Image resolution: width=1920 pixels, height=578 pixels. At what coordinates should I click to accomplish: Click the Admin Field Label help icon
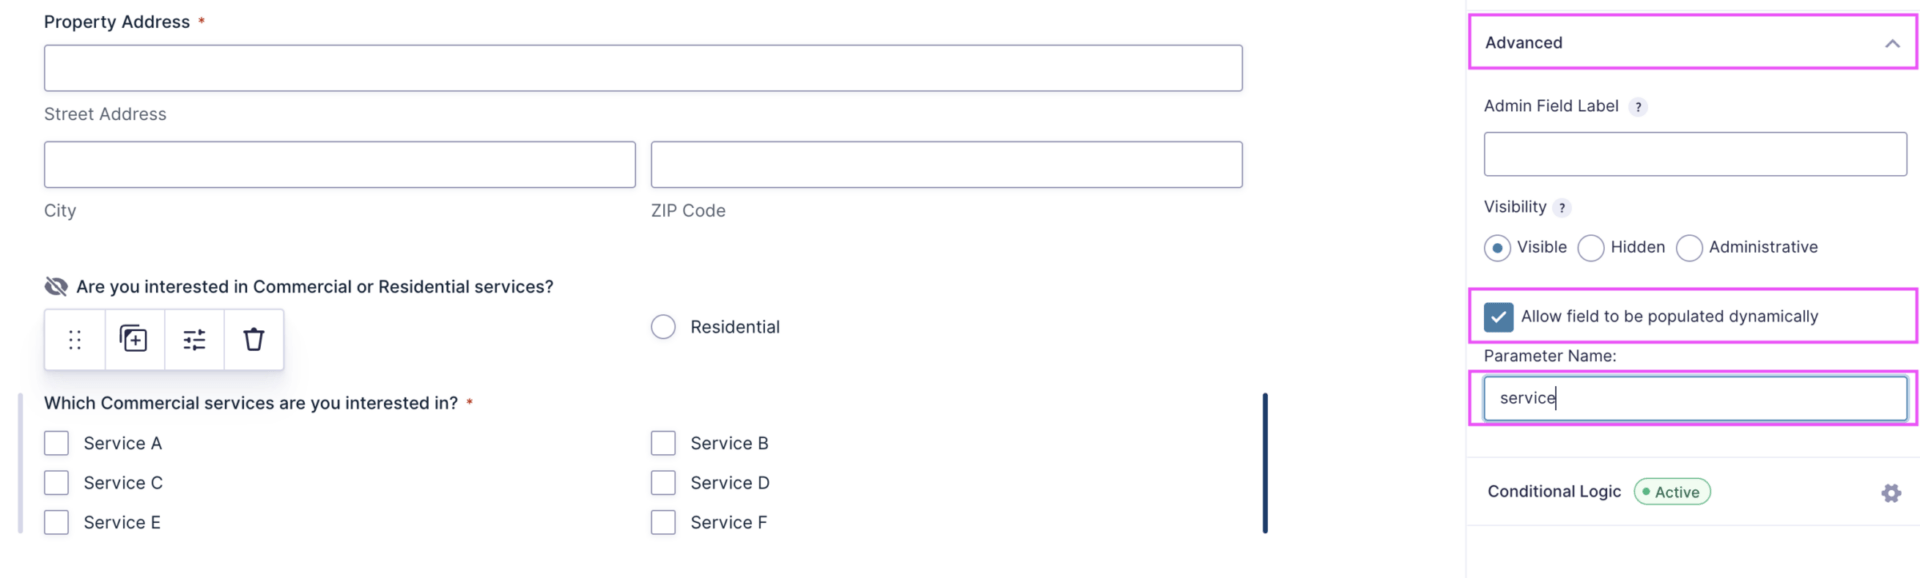pyautogui.click(x=1638, y=107)
